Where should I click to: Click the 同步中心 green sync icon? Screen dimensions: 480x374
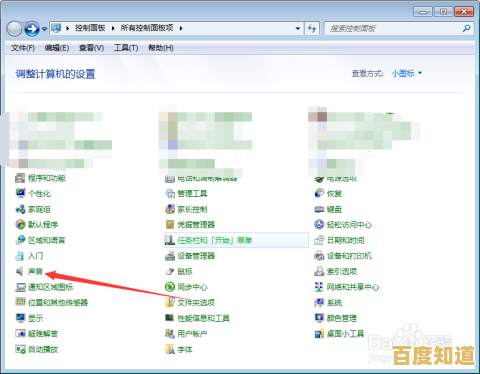pyautogui.click(x=170, y=287)
